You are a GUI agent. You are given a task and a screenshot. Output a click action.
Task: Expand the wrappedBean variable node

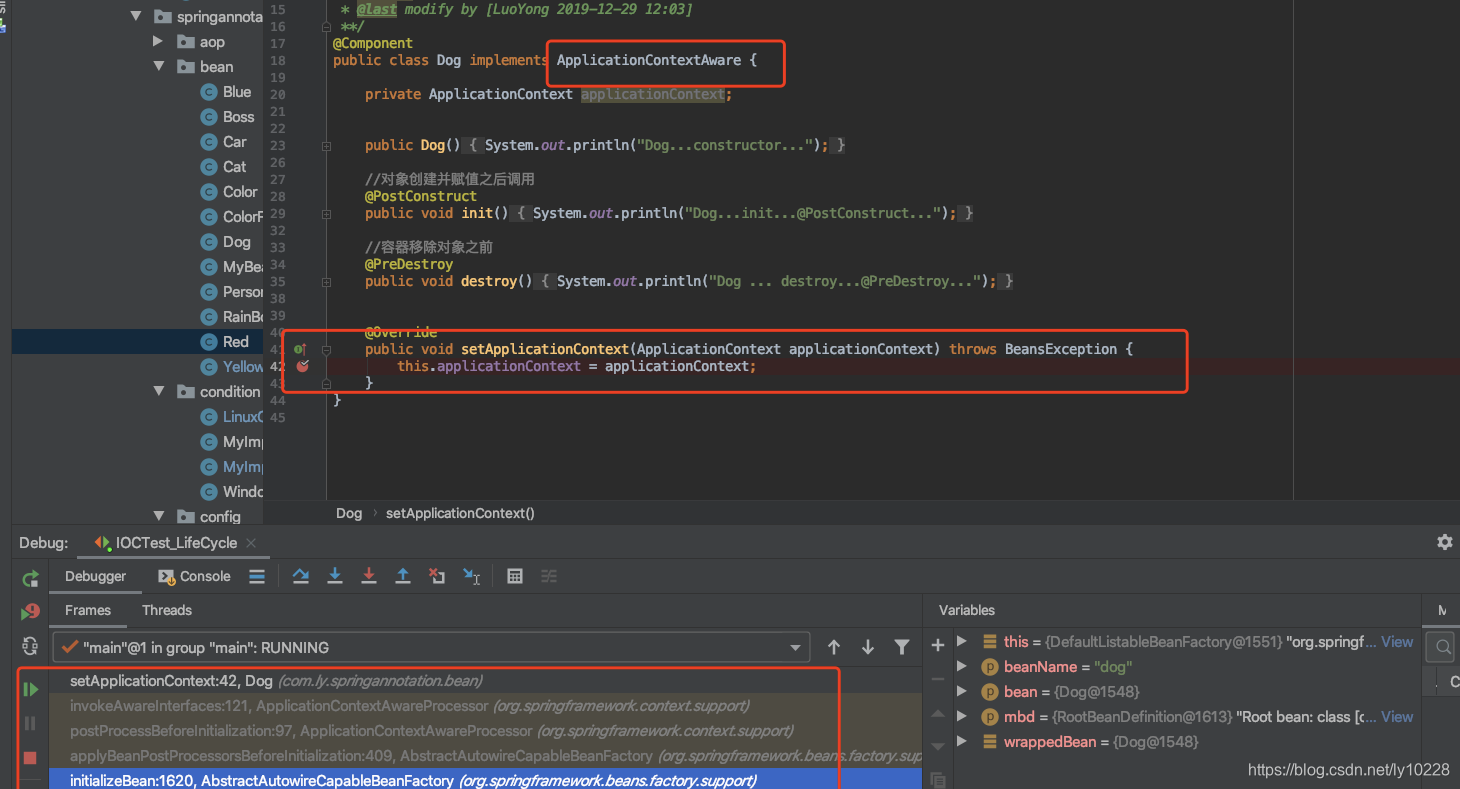pyautogui.click(x=962, y=741)
